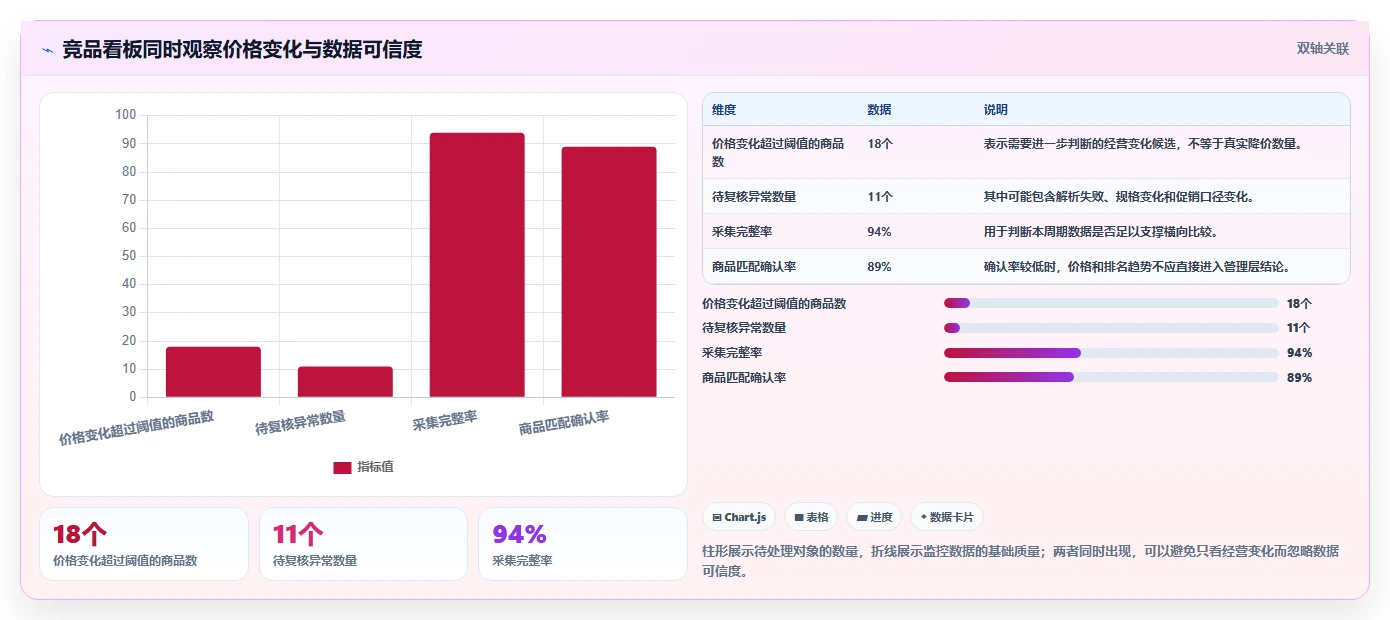
Task: Click the lightning icon beside the dashboard title
Action: point(47,49)
